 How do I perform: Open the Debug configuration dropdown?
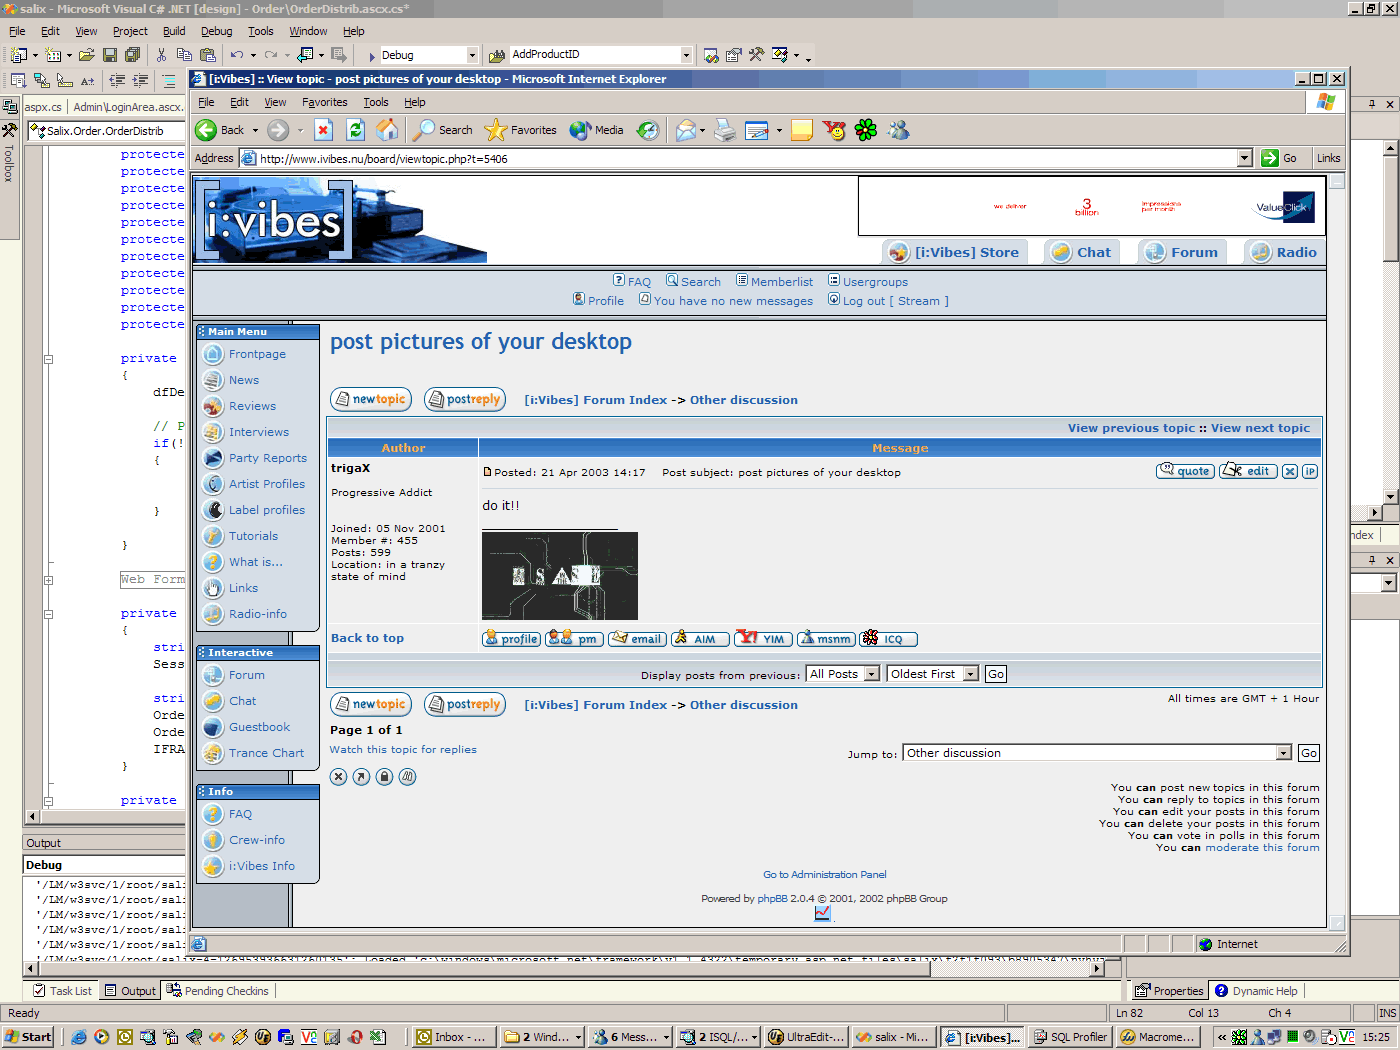(x=472, y=55)
